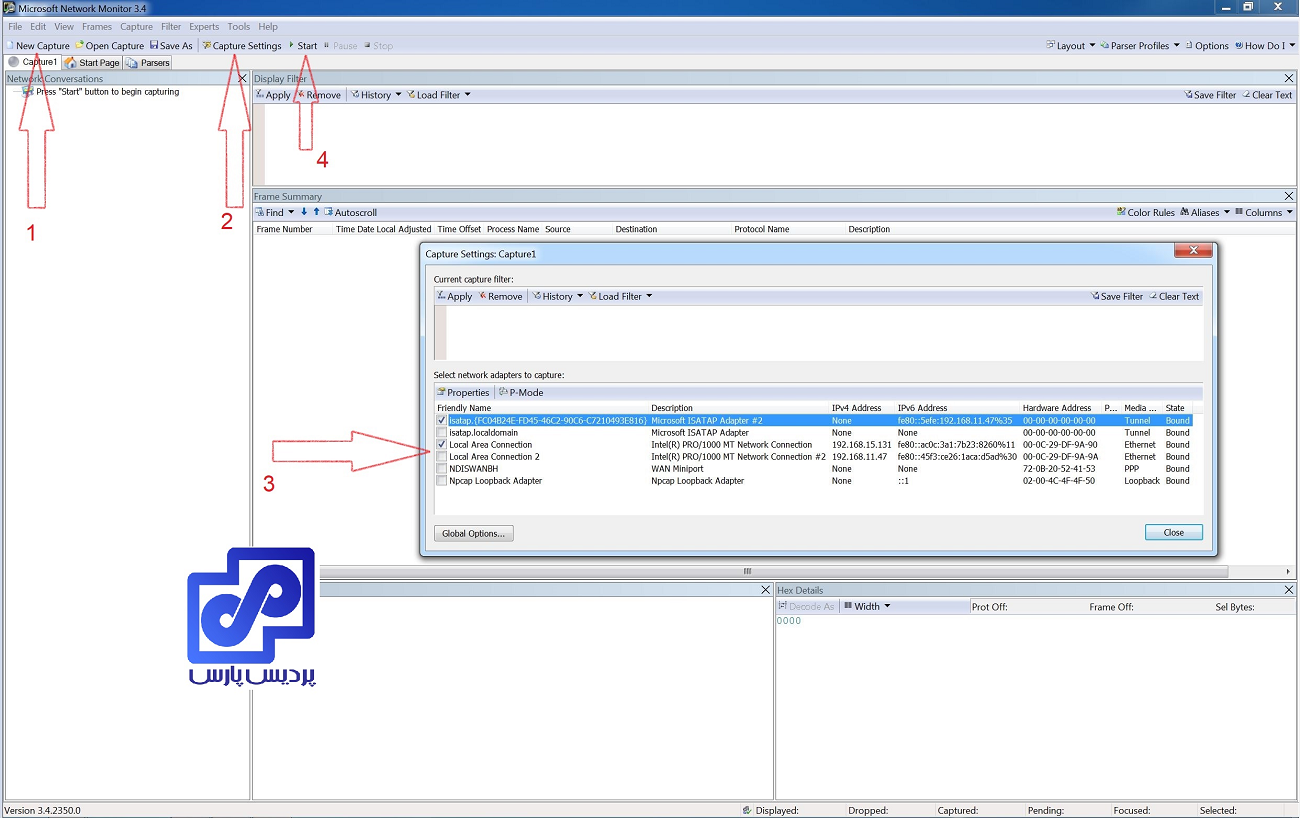
Task: Uncheck the Local Area Connection checkbox
Action: [442, 445]
